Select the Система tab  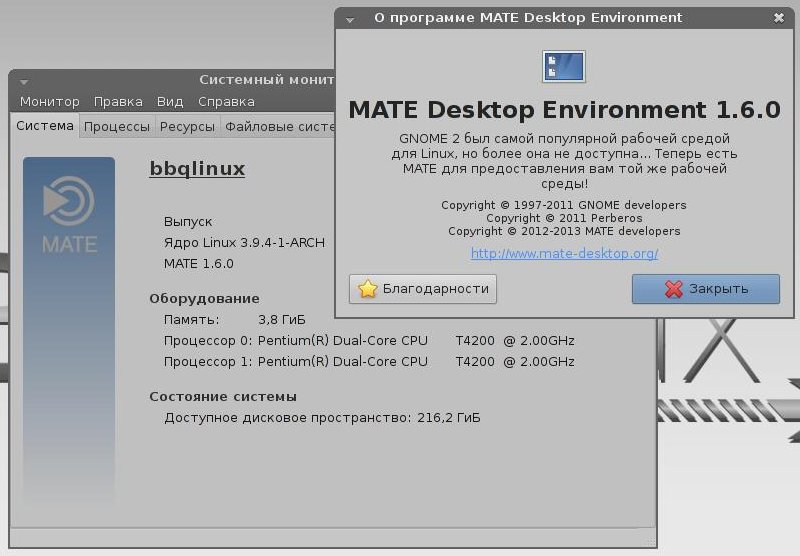pos(44,125)
